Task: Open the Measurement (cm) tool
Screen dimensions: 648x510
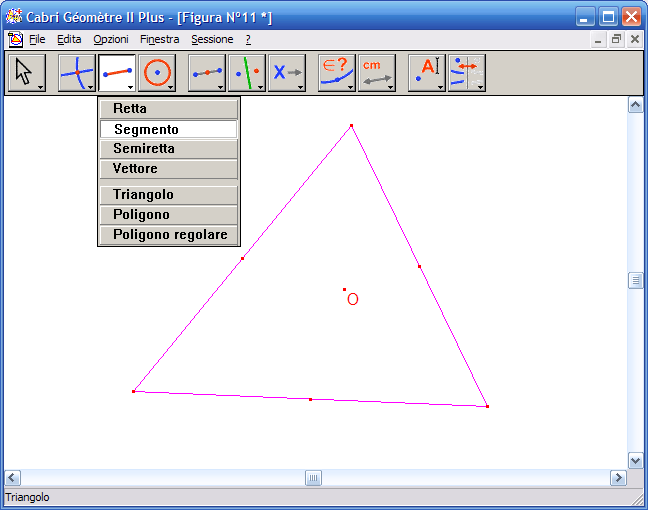Action: tap(377, 73)
